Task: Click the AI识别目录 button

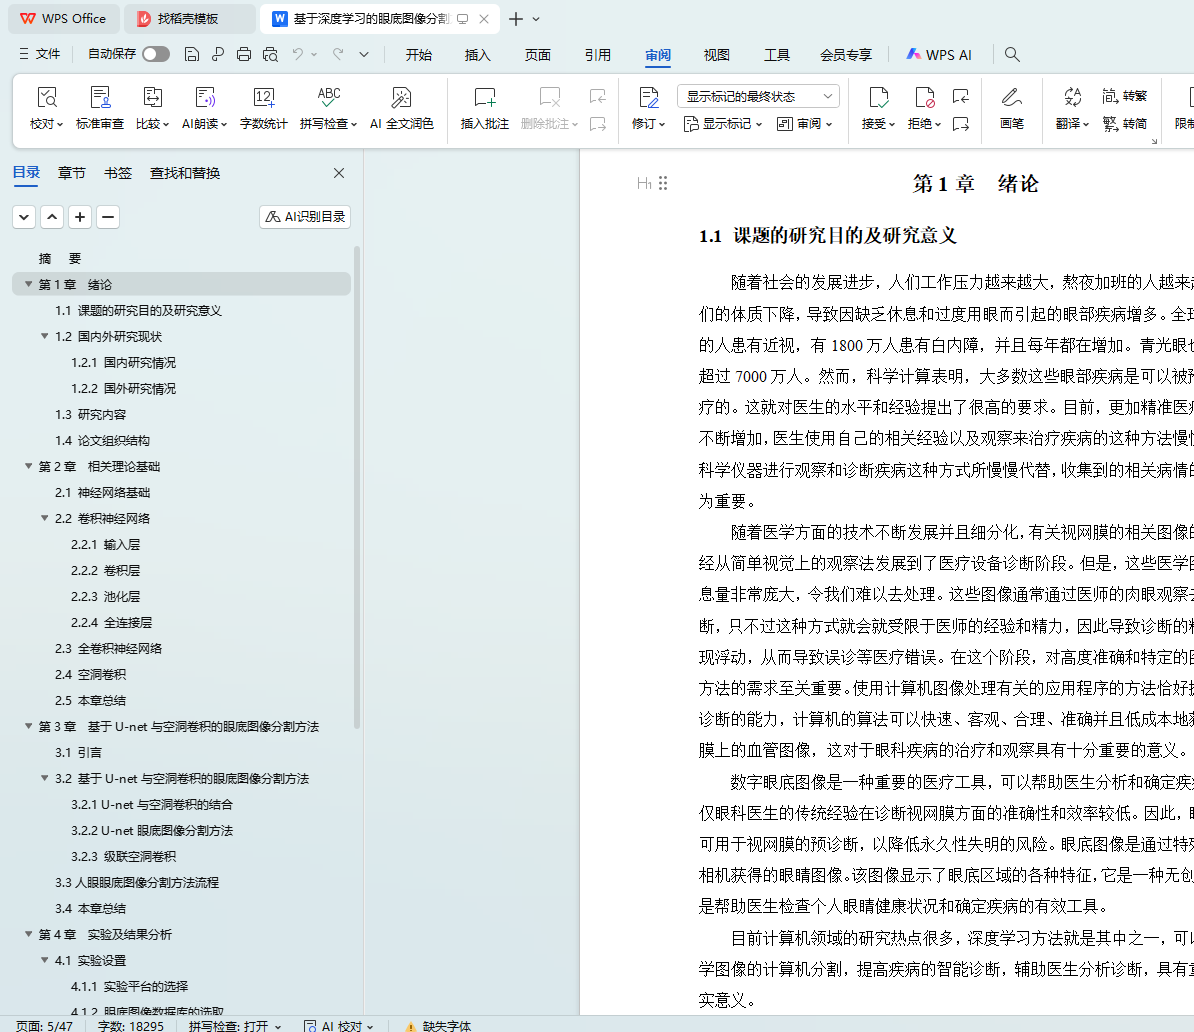Action: pos(305,217)
